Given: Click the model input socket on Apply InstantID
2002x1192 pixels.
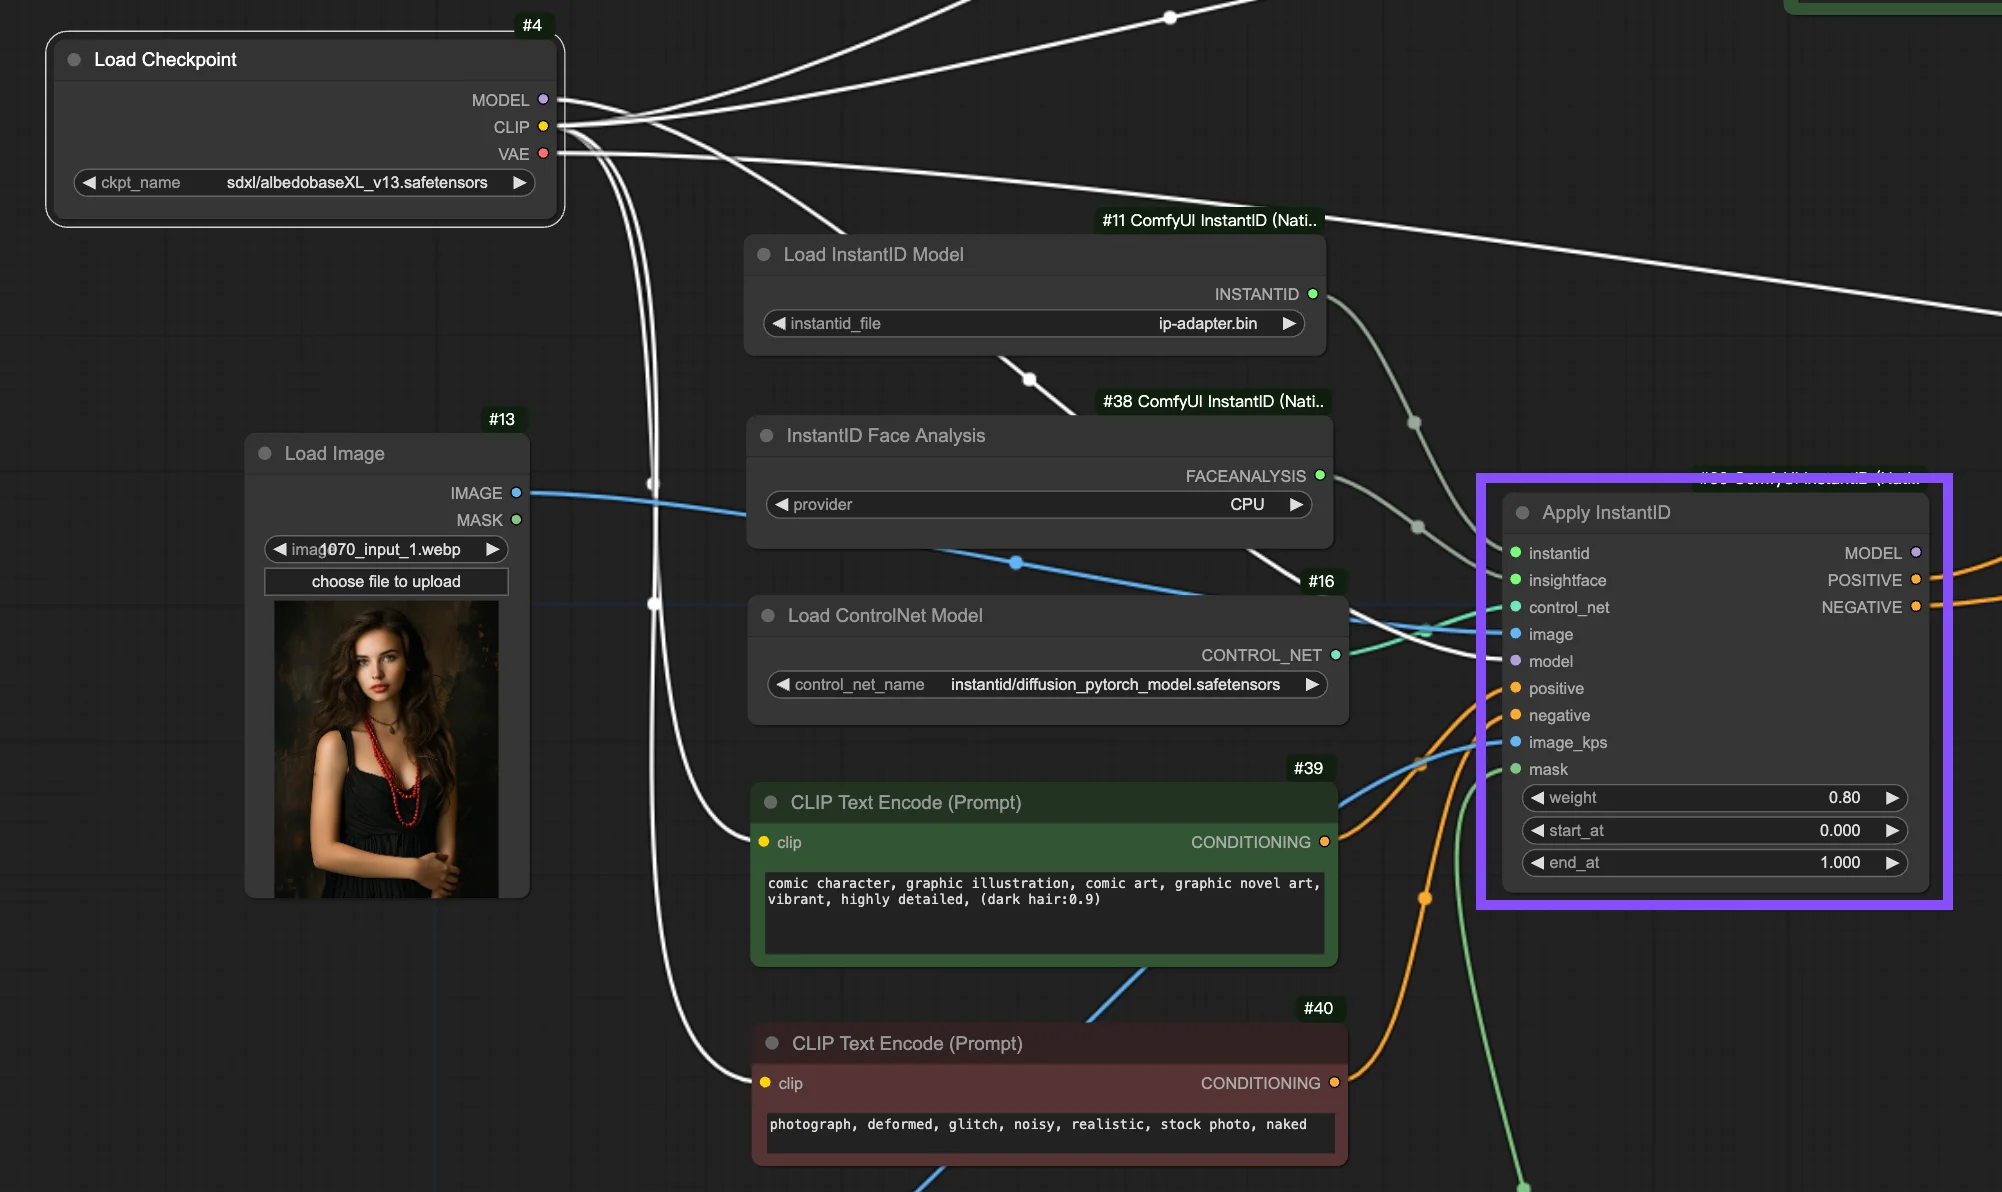Looking at the screenshot, I should tap(1516, 661).
